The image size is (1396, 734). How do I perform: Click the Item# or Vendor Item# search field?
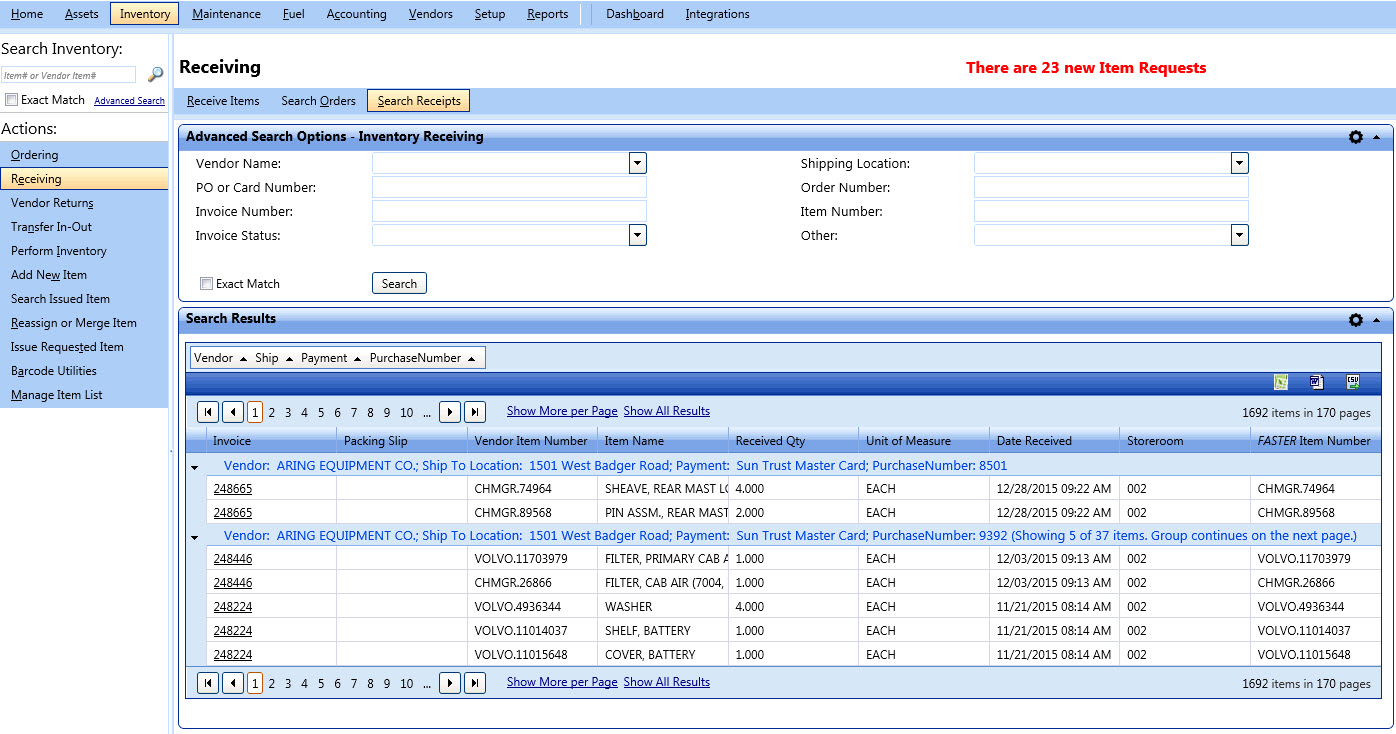tap(68, 75)
